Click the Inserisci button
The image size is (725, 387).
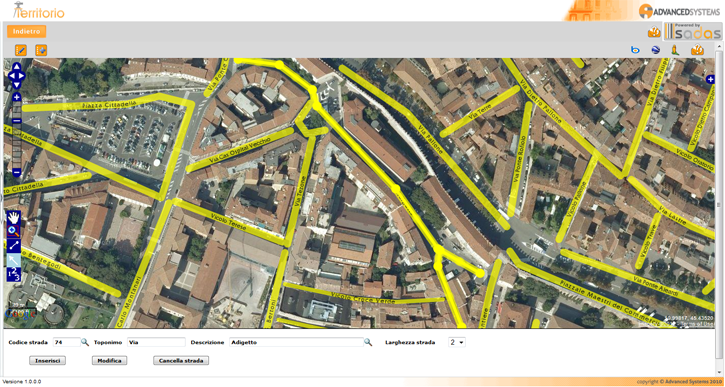(48, 361)
